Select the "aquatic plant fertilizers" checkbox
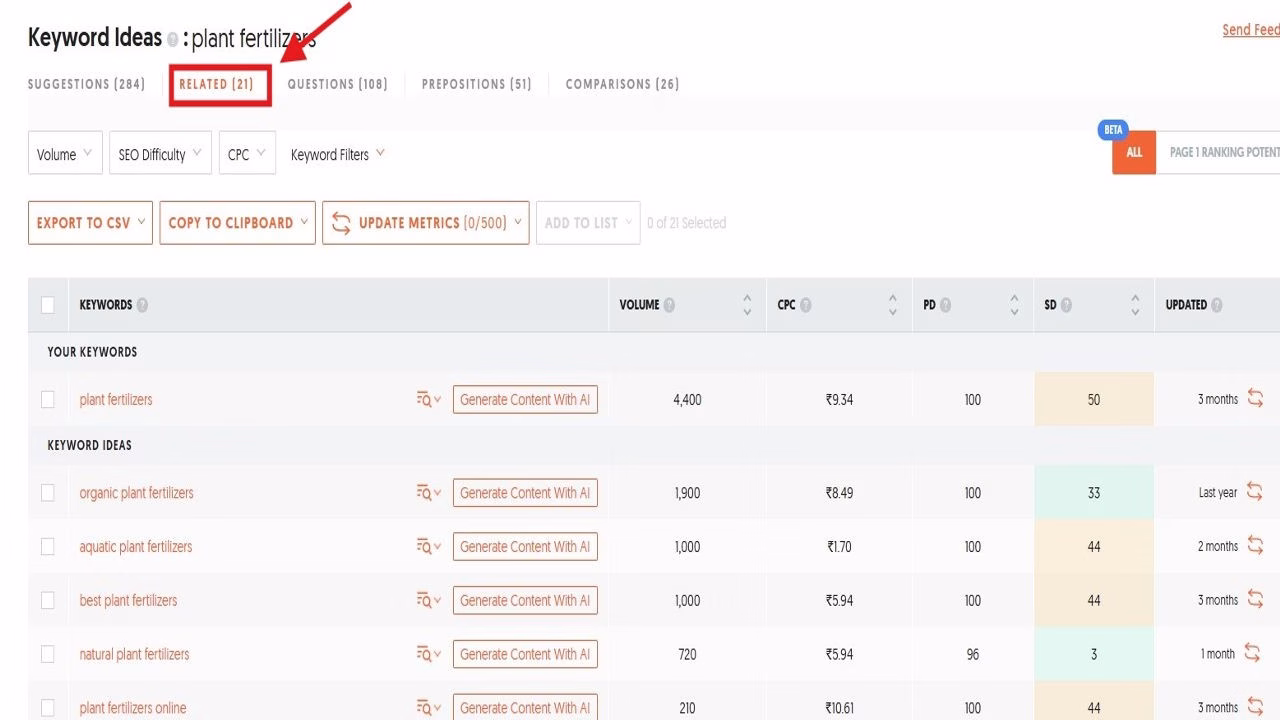The width and height of the screenshot is (1280, 720). [47, 546]
